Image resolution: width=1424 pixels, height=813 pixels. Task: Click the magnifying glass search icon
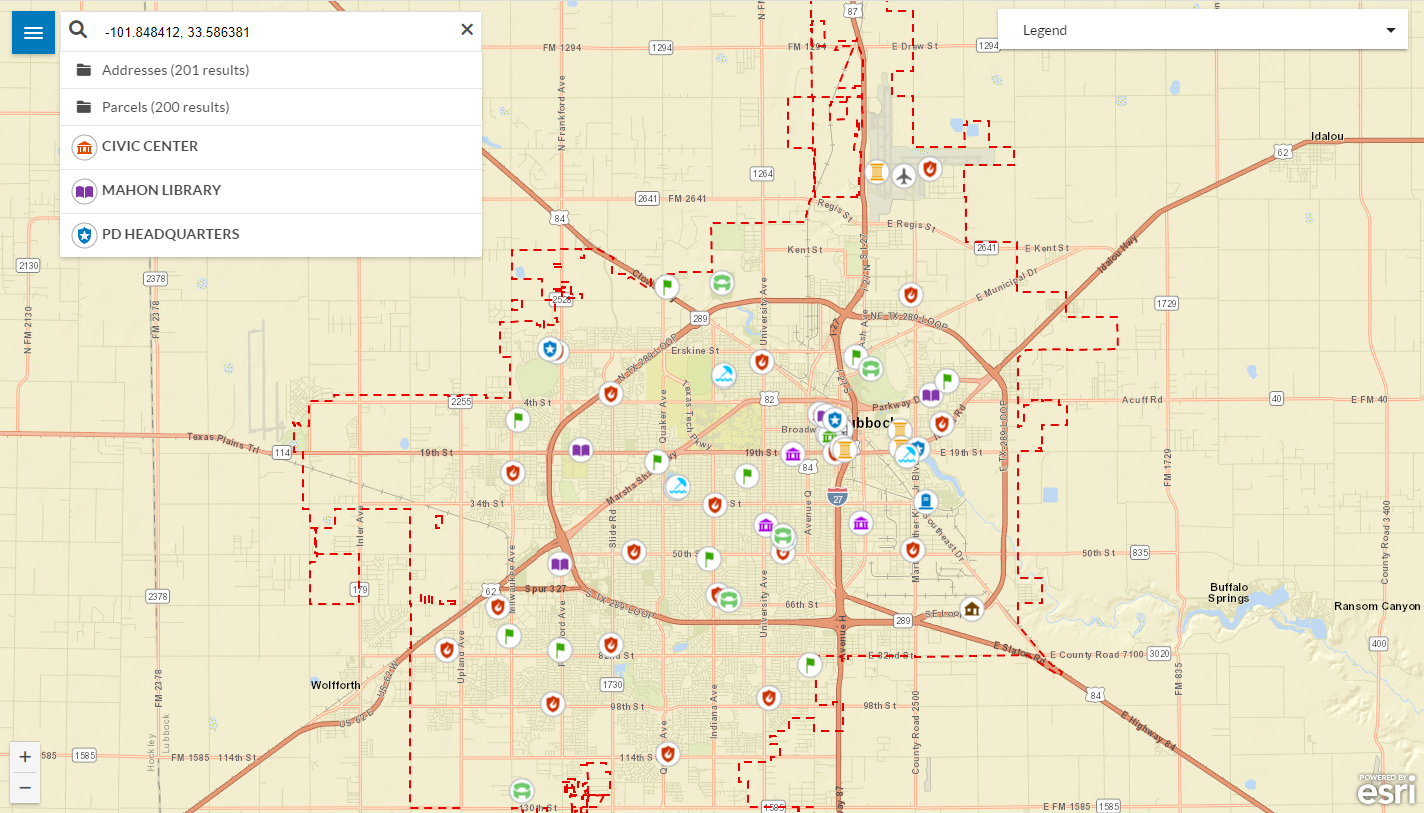(78, 31)
